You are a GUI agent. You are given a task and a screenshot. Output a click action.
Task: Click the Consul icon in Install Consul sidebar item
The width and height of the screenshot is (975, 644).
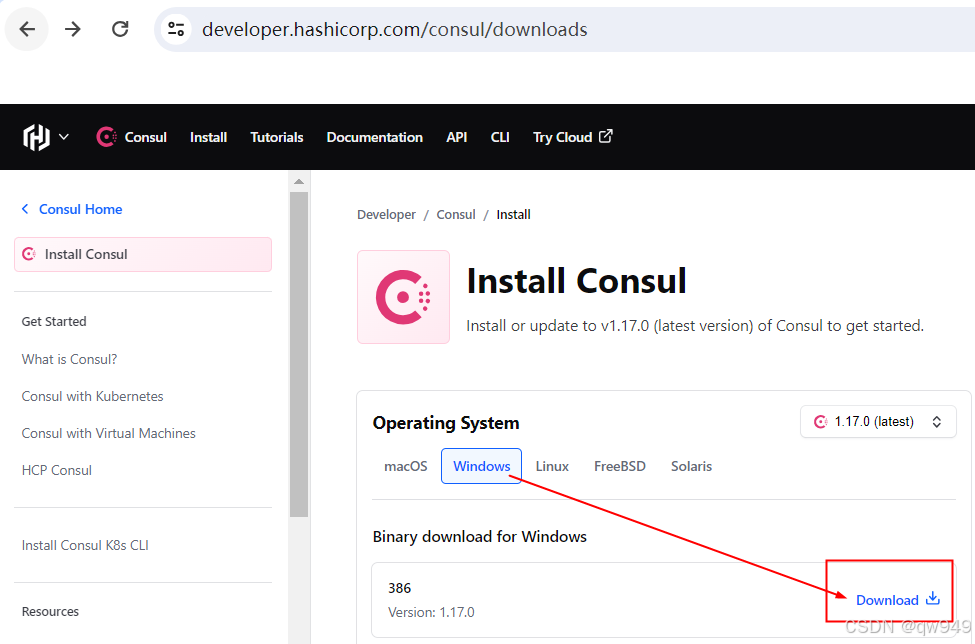29,254
